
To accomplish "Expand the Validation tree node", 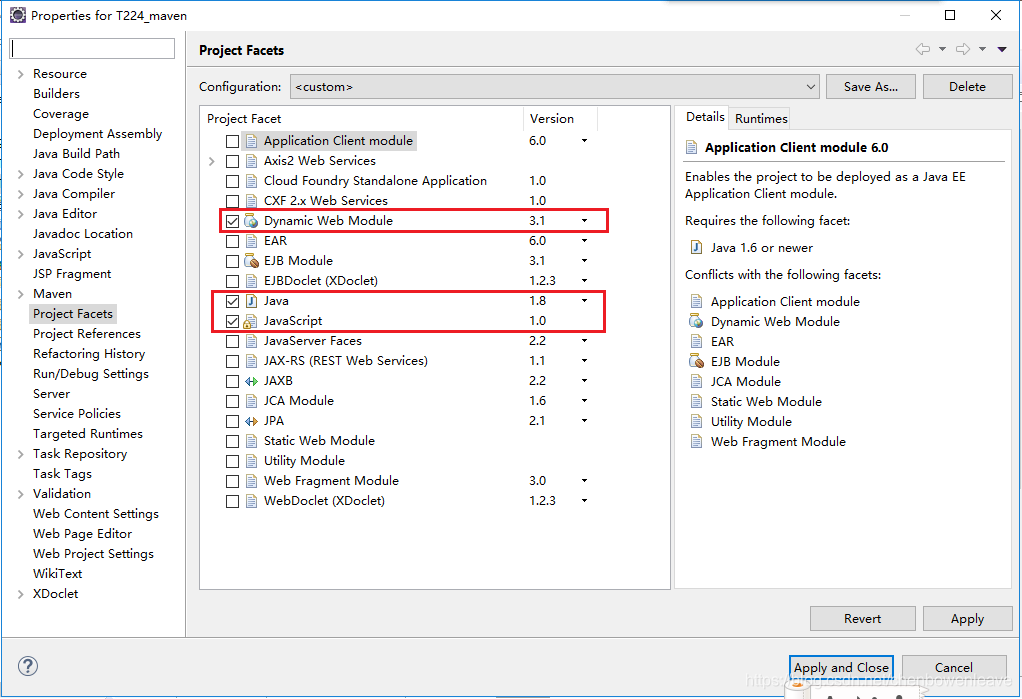I will pyautogui.click(x=20, y=494).
